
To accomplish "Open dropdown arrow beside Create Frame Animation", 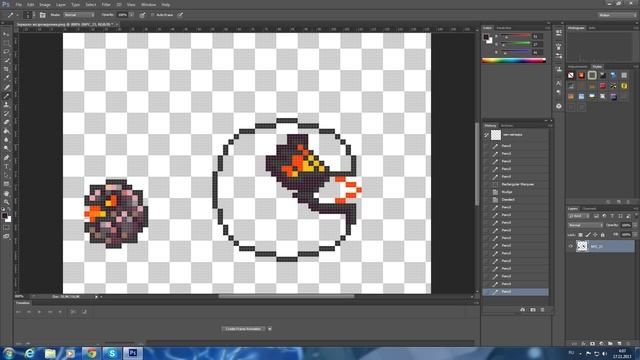I will coord(269,329).
